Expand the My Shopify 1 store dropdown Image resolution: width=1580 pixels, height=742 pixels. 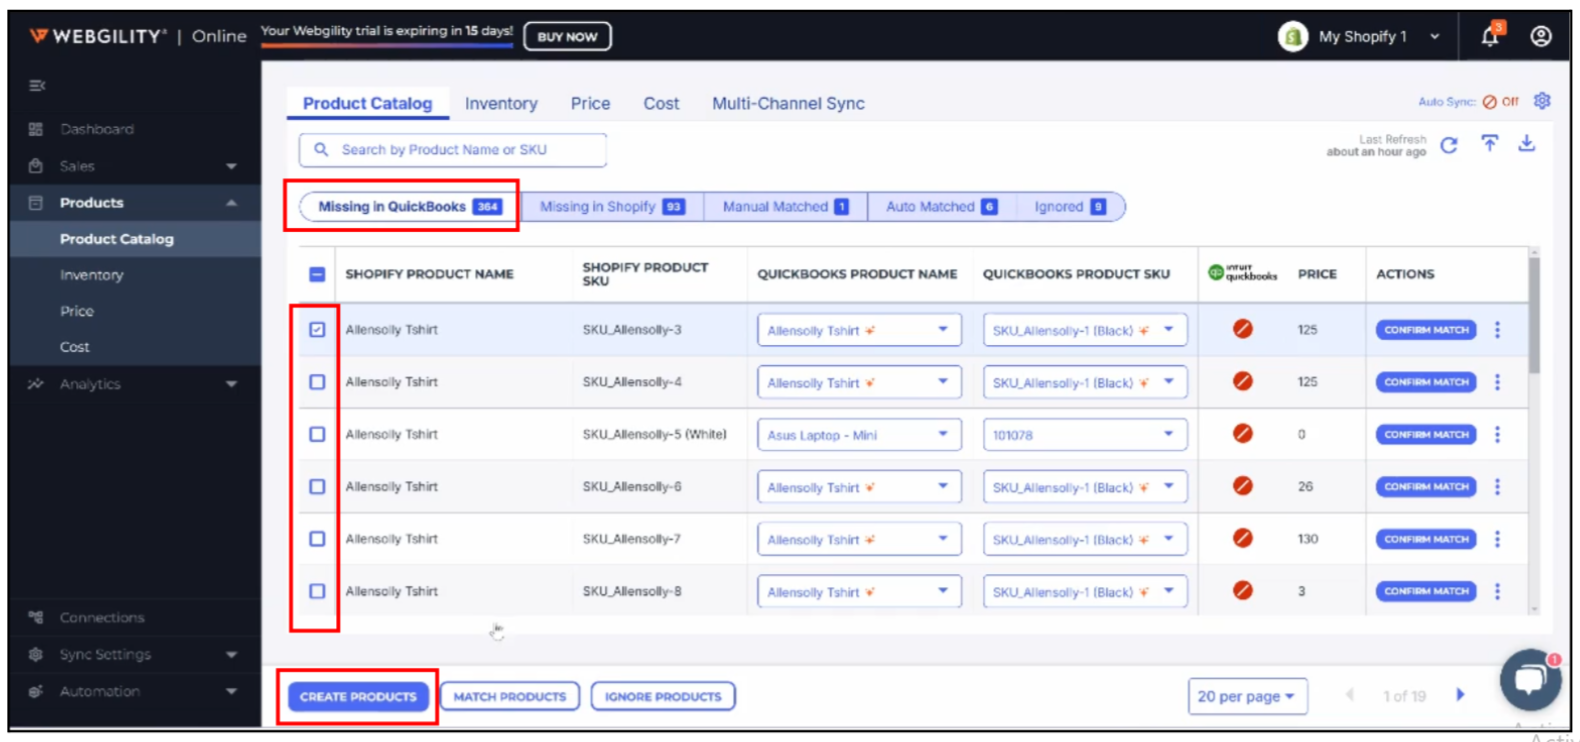point(1434,37)
